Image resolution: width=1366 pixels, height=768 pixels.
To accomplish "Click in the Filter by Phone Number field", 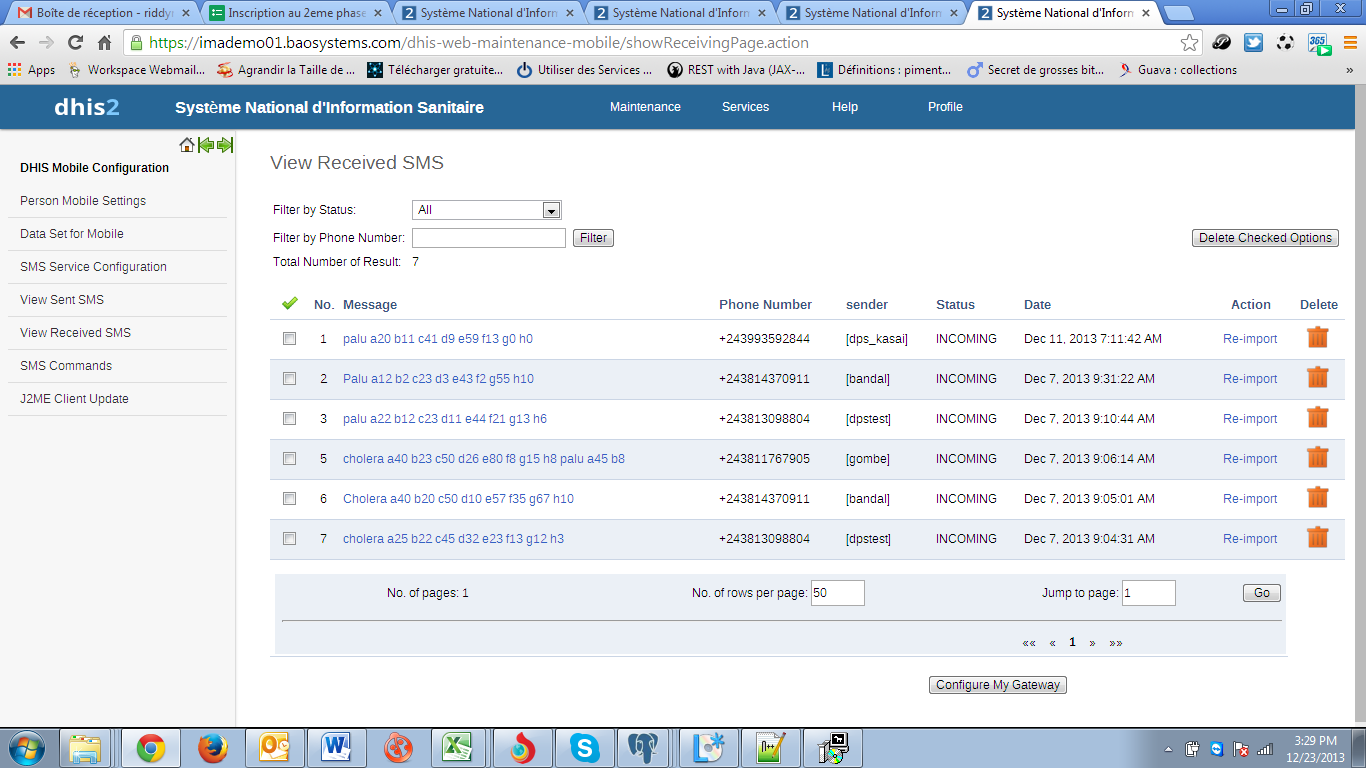I will [x=489, y=238].
